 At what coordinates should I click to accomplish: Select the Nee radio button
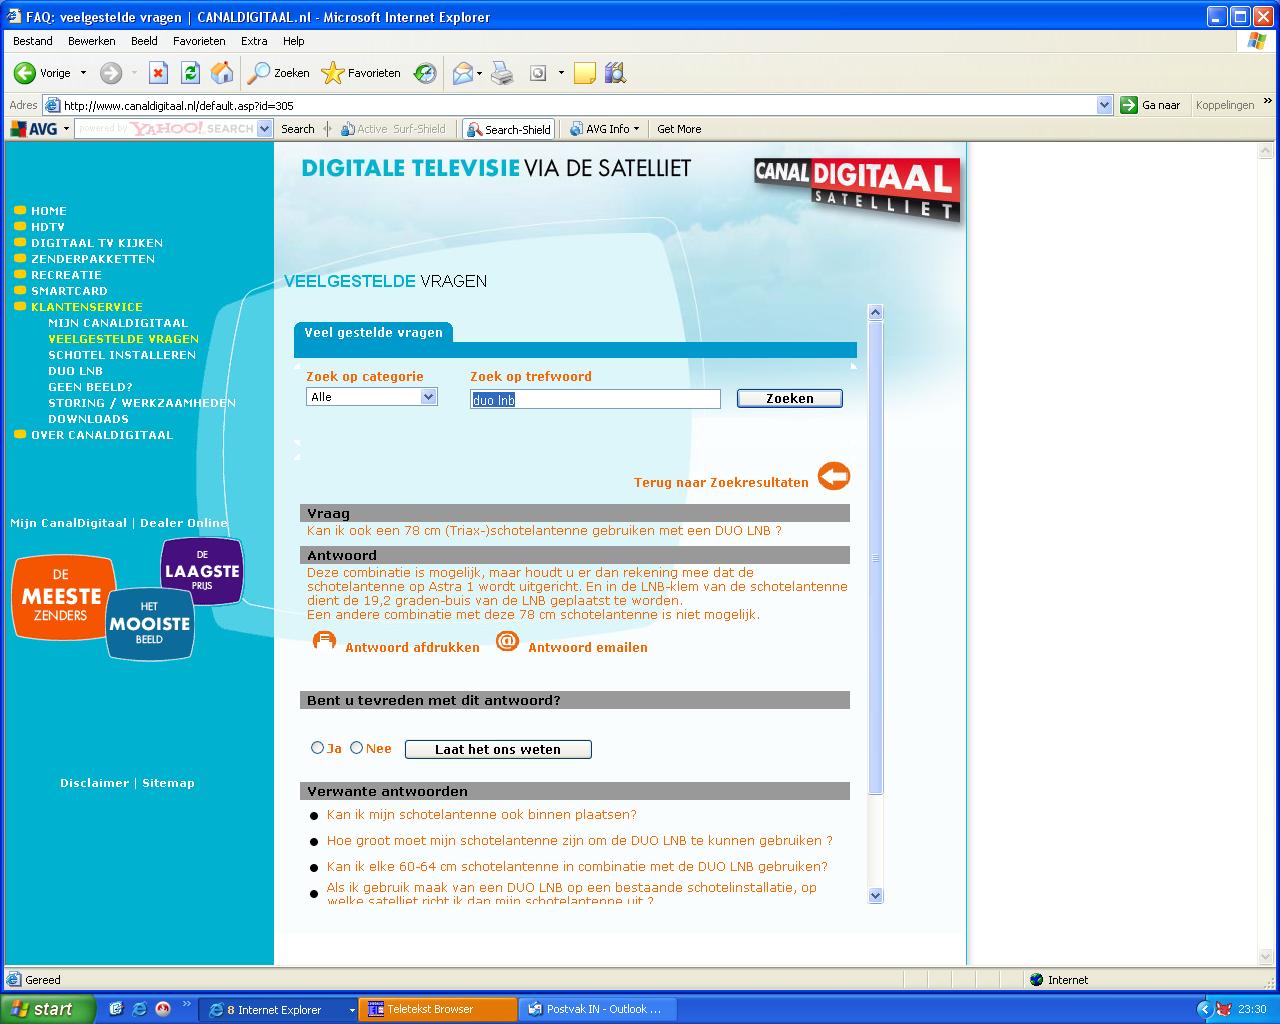point(356,747)
